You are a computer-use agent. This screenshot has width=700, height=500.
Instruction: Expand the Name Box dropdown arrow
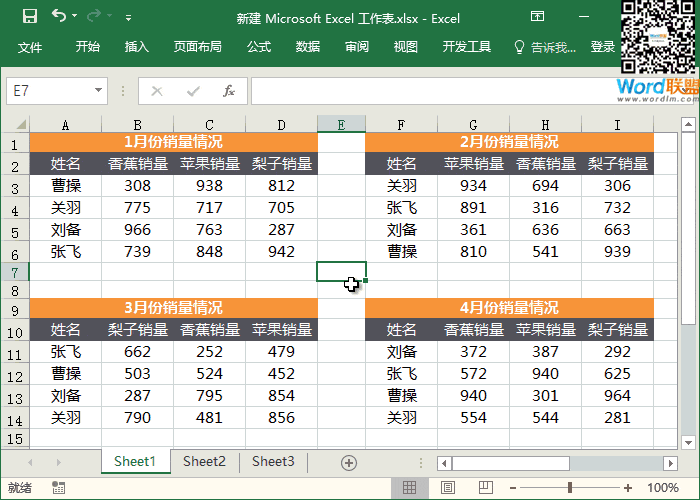(x=98, y=91)
